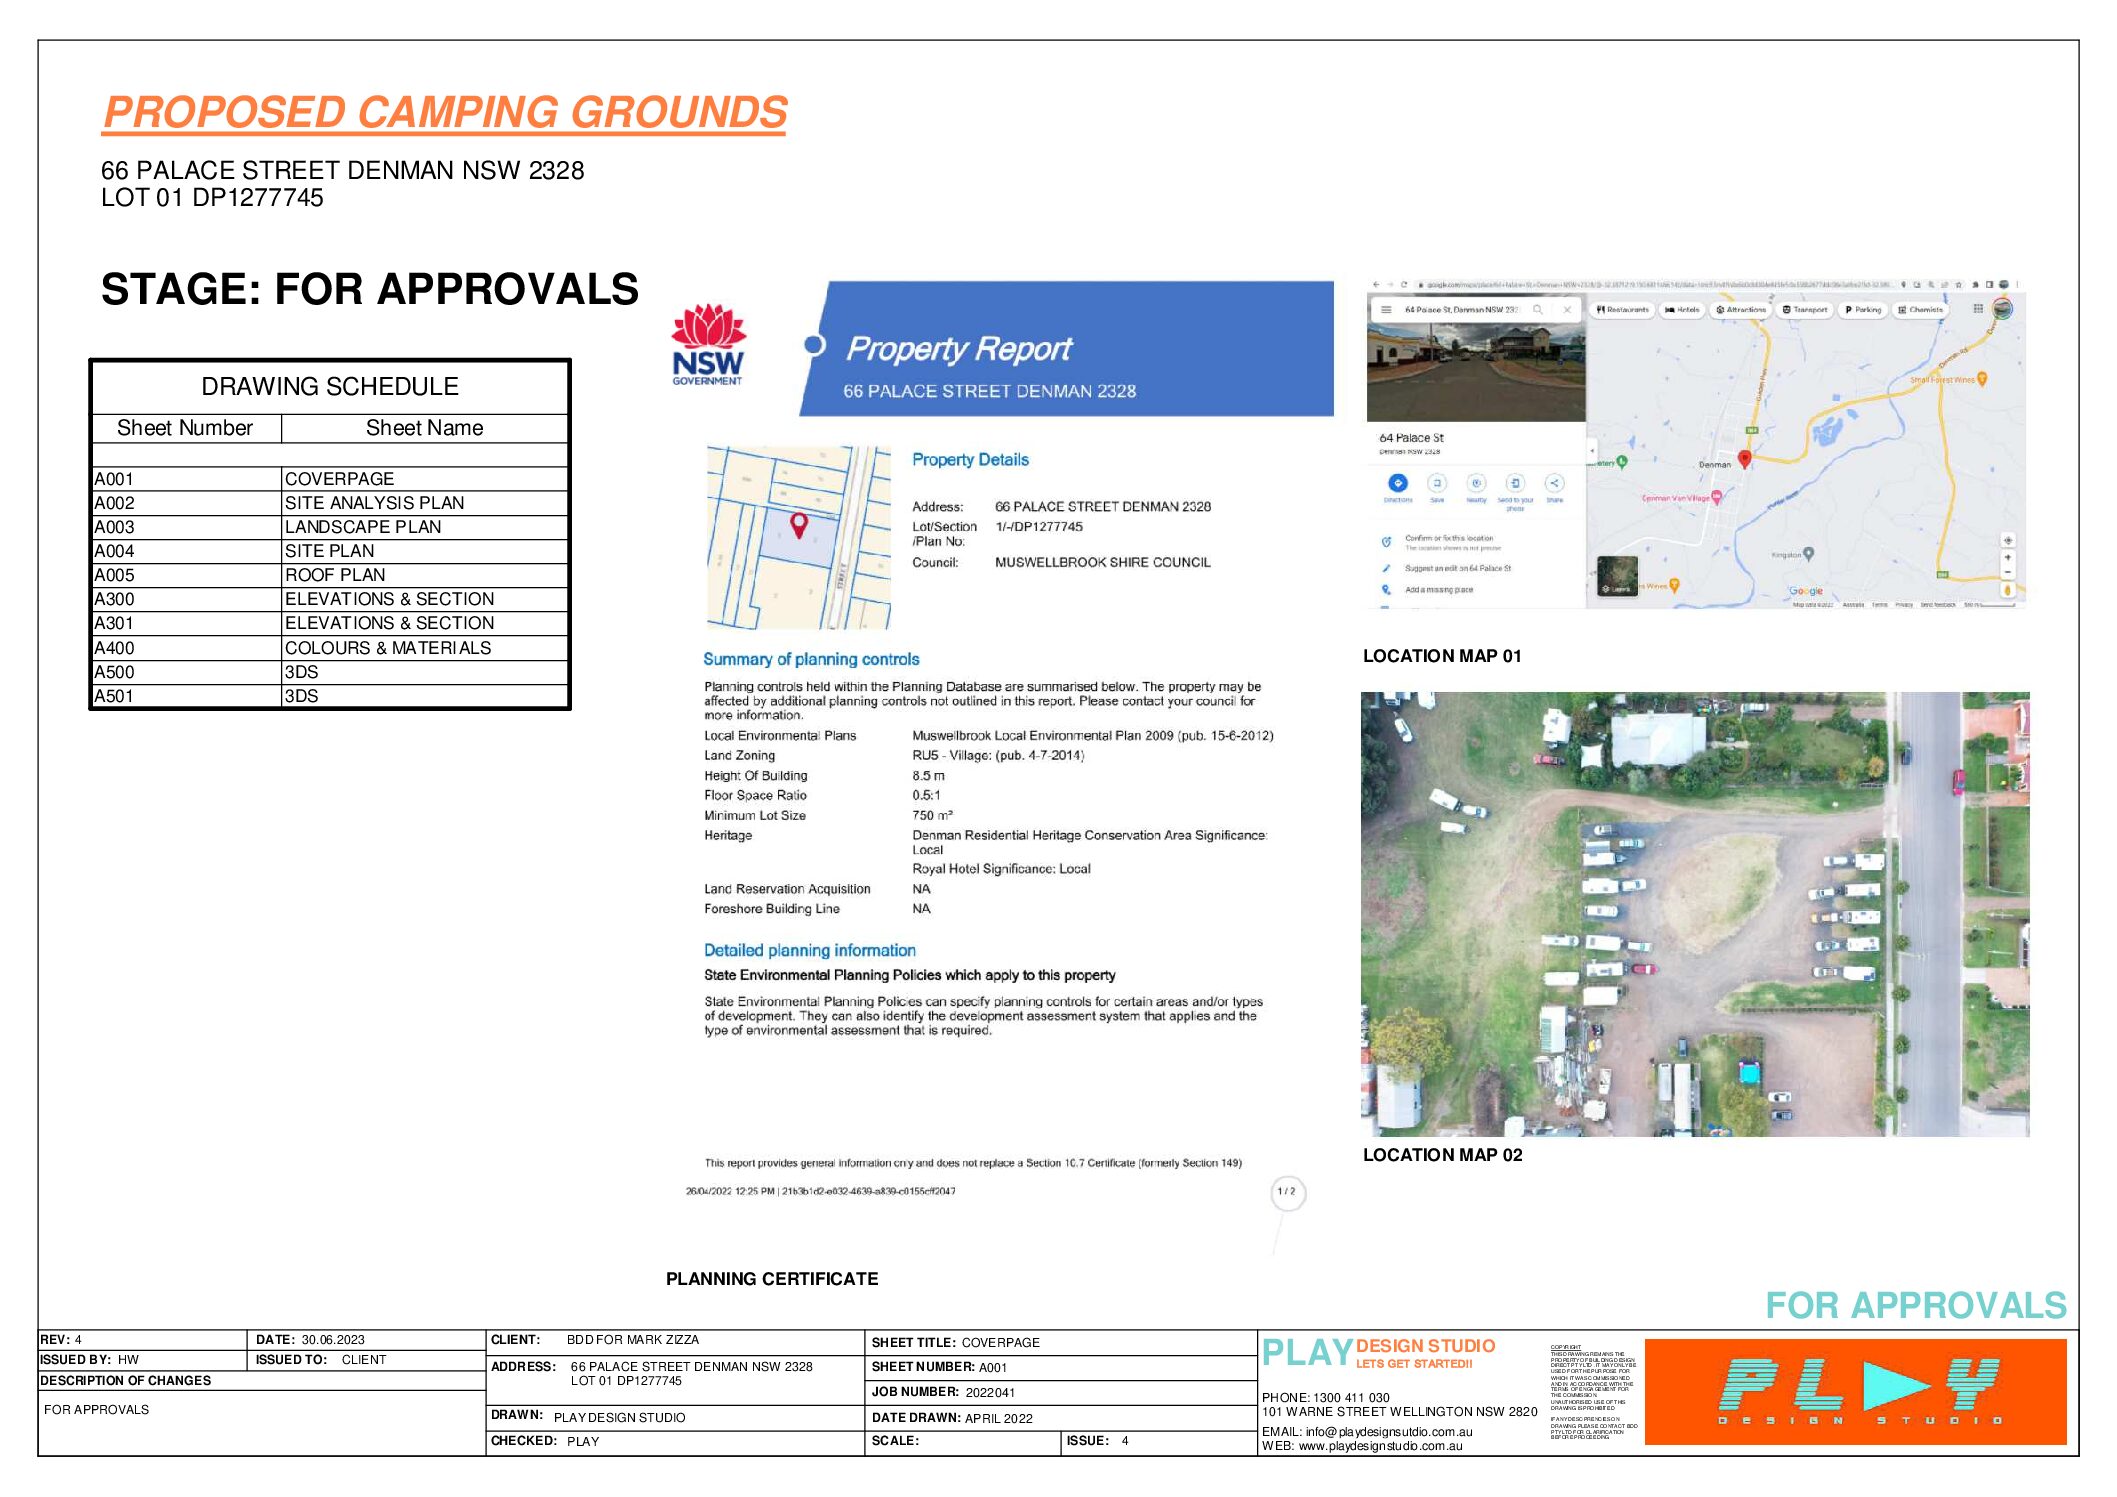This screenshot has width=2117, height=1497.
Task: Open the hamburger menu in maps search box
Action: point(1386,310)
